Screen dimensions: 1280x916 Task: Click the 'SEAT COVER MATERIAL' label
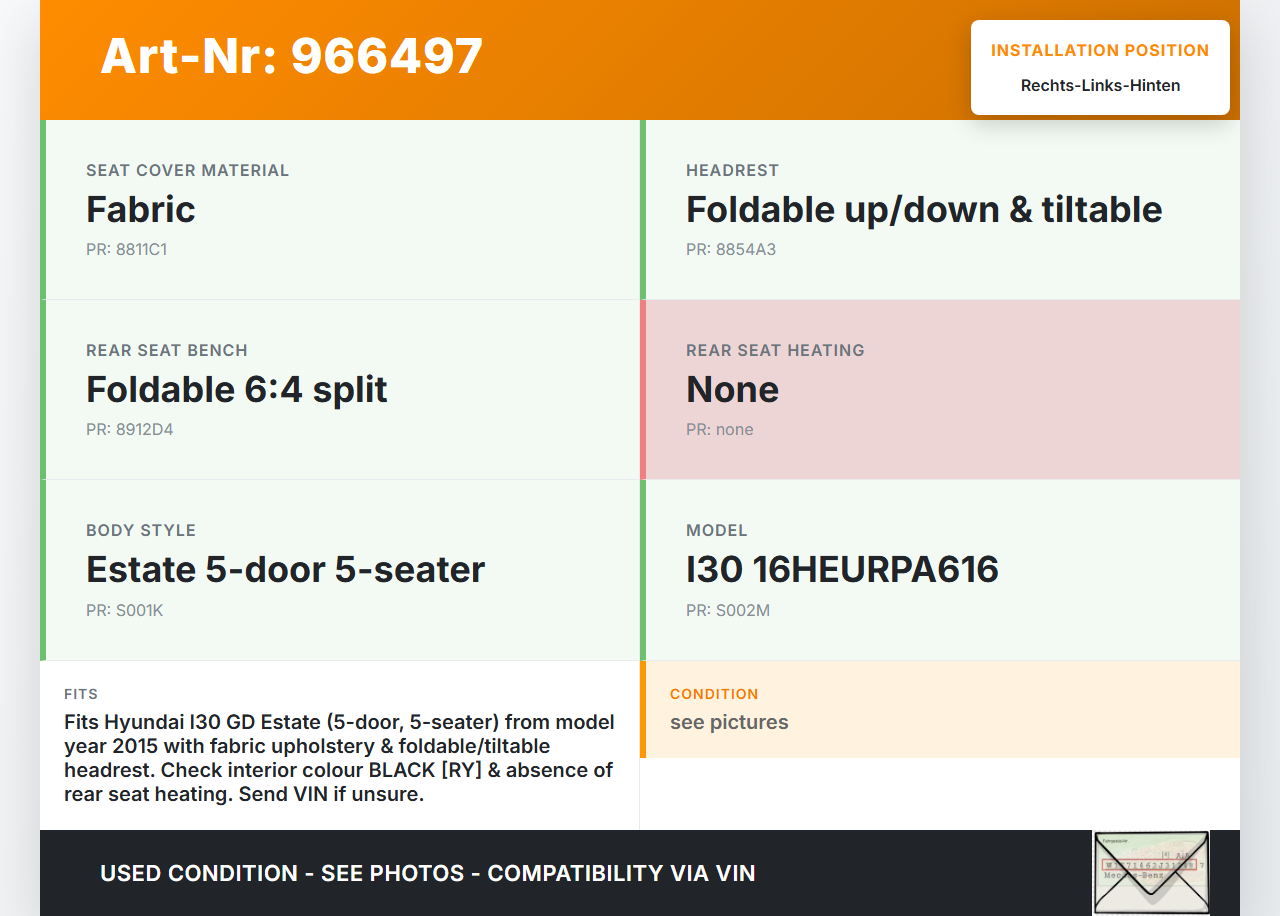pyautogui.click(x=188, y=170)
